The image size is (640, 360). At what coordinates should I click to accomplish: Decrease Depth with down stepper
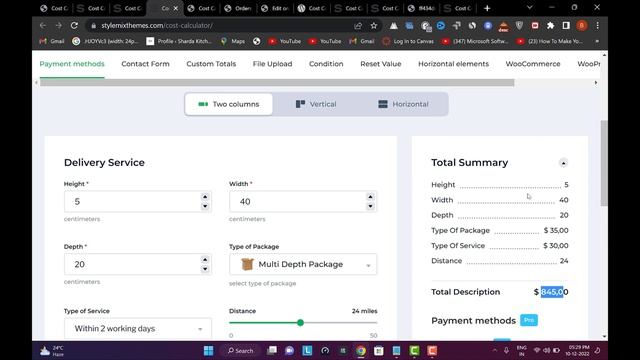coord(205,269)
